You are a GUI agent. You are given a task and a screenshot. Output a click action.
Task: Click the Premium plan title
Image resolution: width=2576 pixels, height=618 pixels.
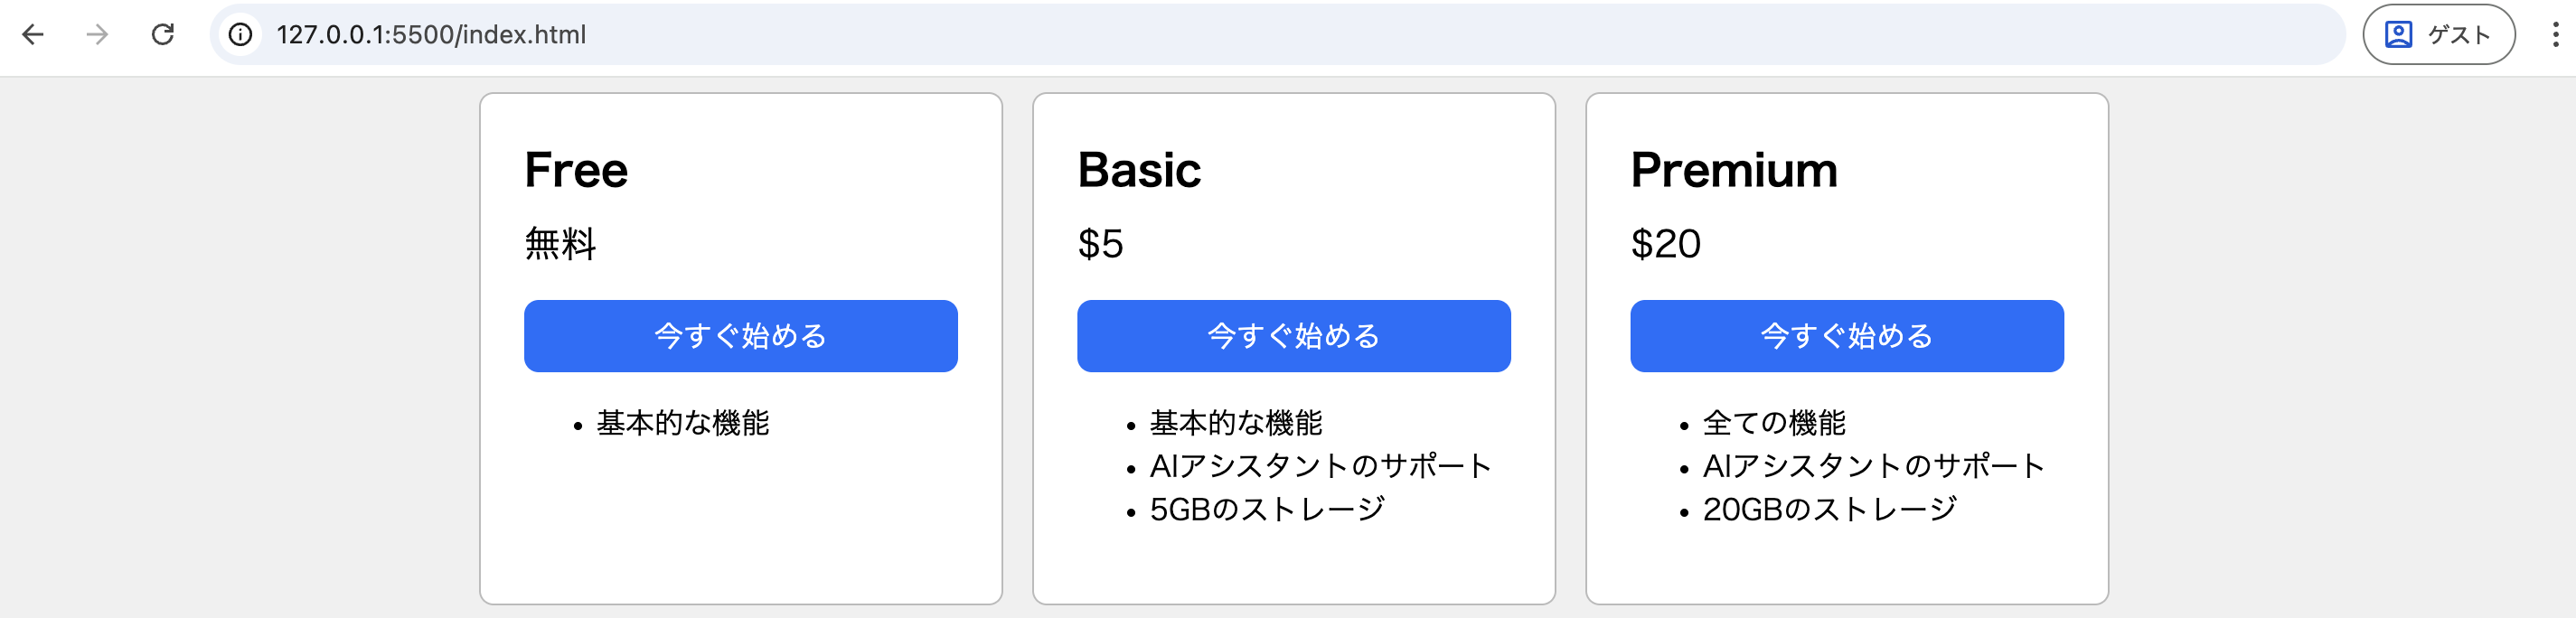coord(1733,170)
